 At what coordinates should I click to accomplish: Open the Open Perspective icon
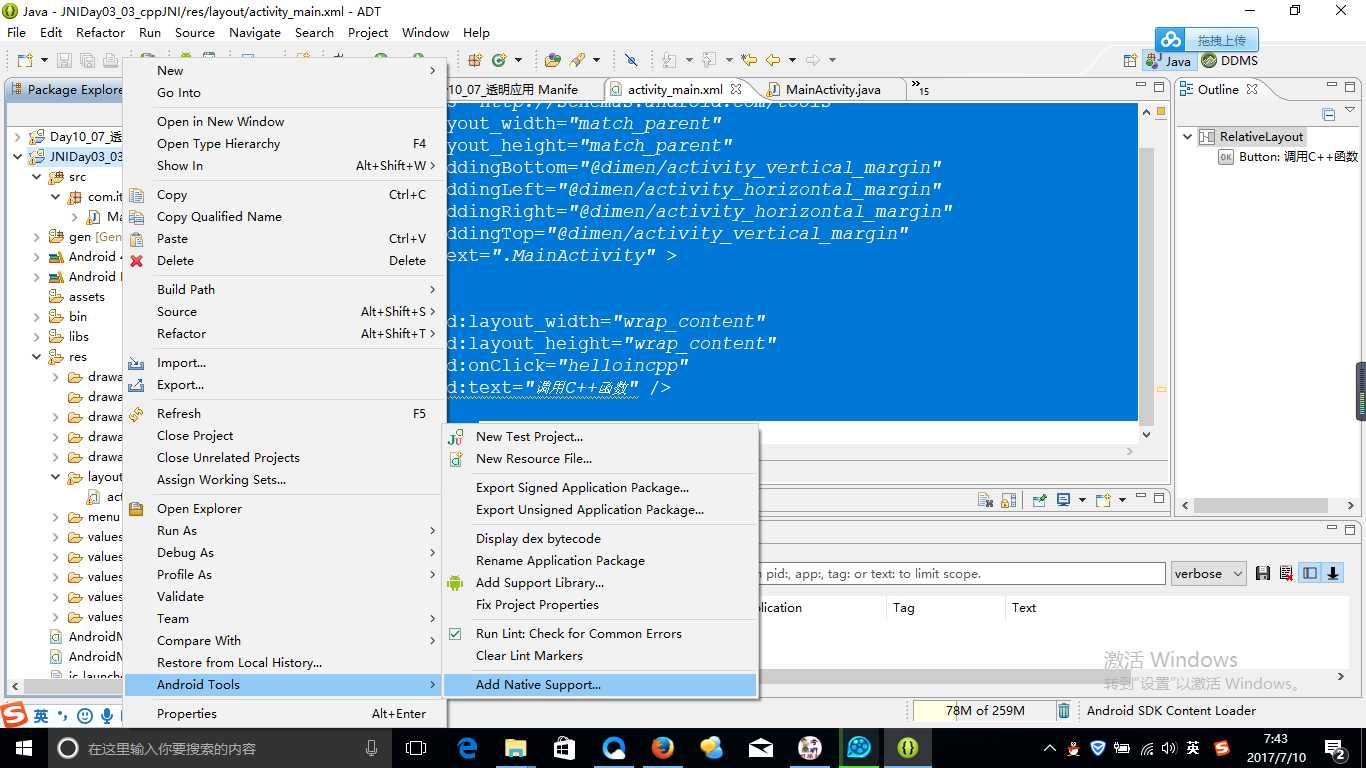1129,61
